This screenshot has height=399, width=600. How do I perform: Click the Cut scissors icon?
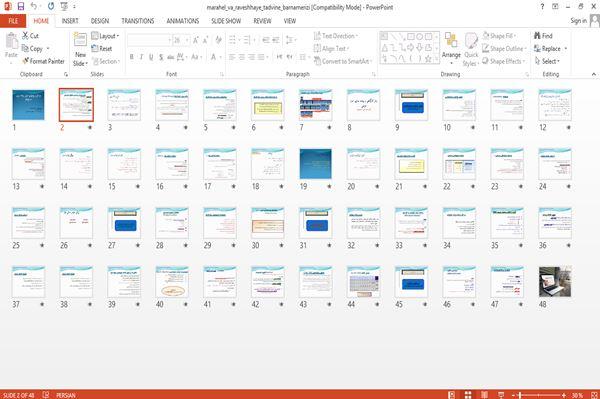pos(25,36)
